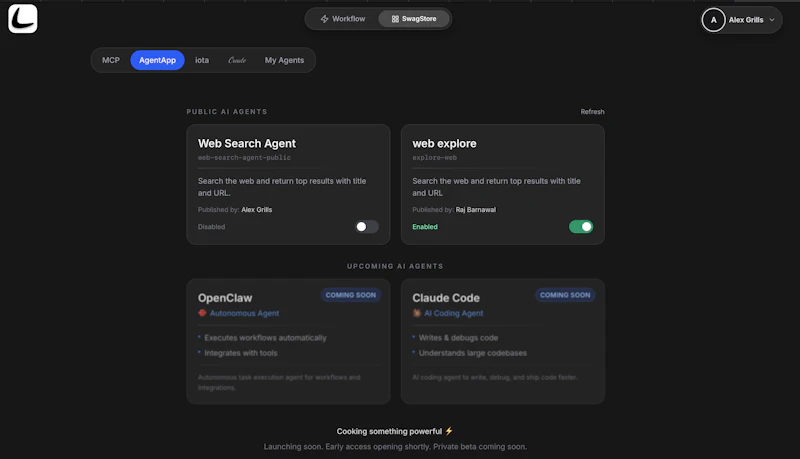
Task: Click the web-search-agent-public identifier text
Action: tap(244, 158)
